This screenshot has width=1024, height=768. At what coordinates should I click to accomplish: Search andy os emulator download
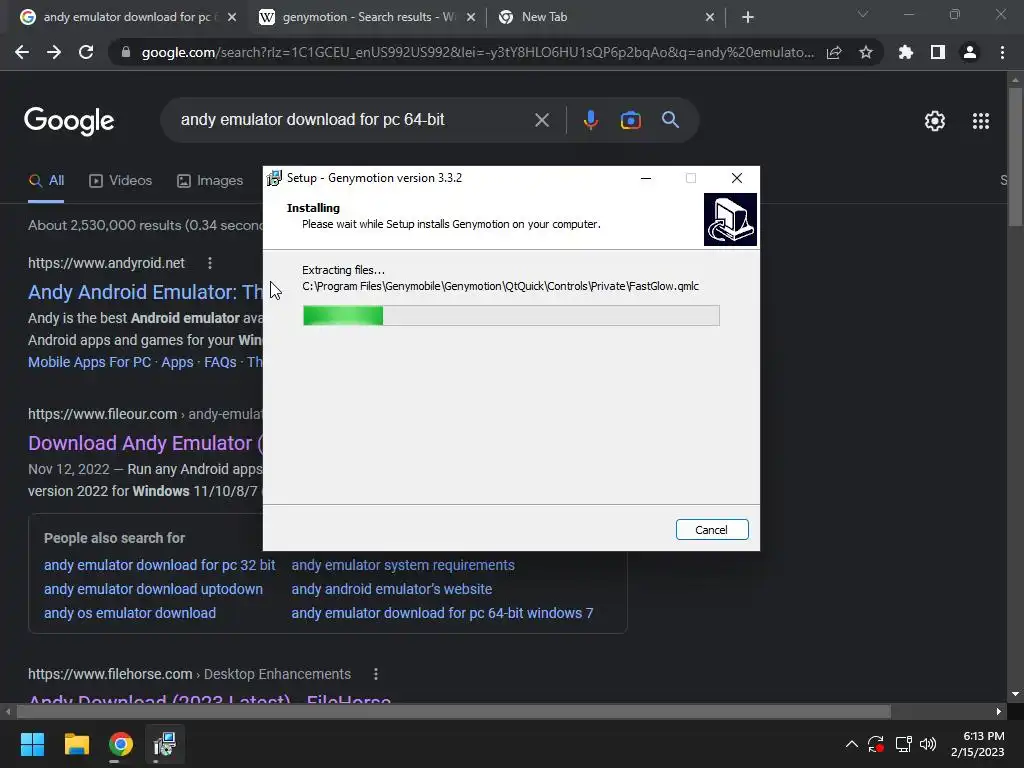click(x=130, y=613)
